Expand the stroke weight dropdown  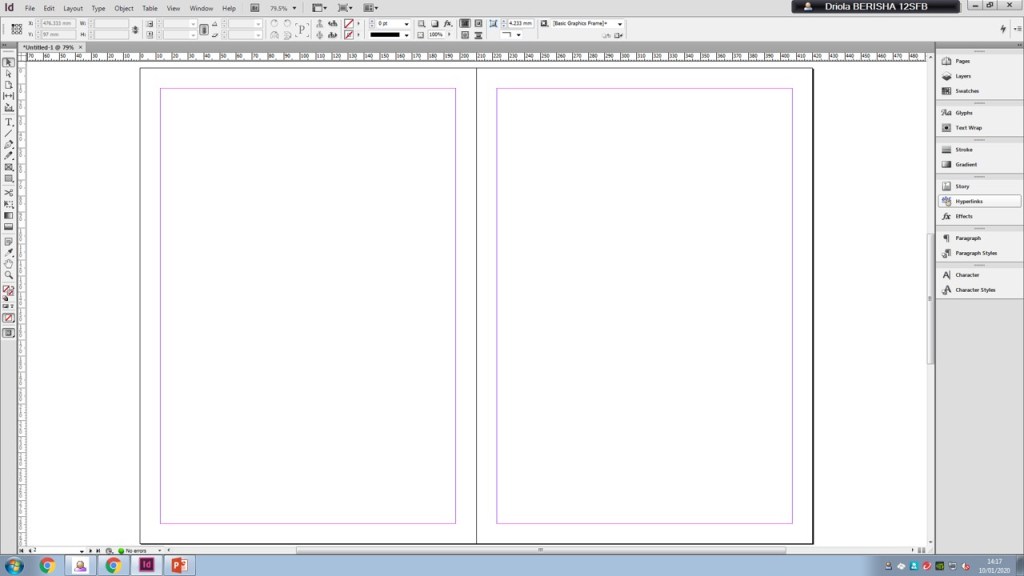[x=407, y=23]
